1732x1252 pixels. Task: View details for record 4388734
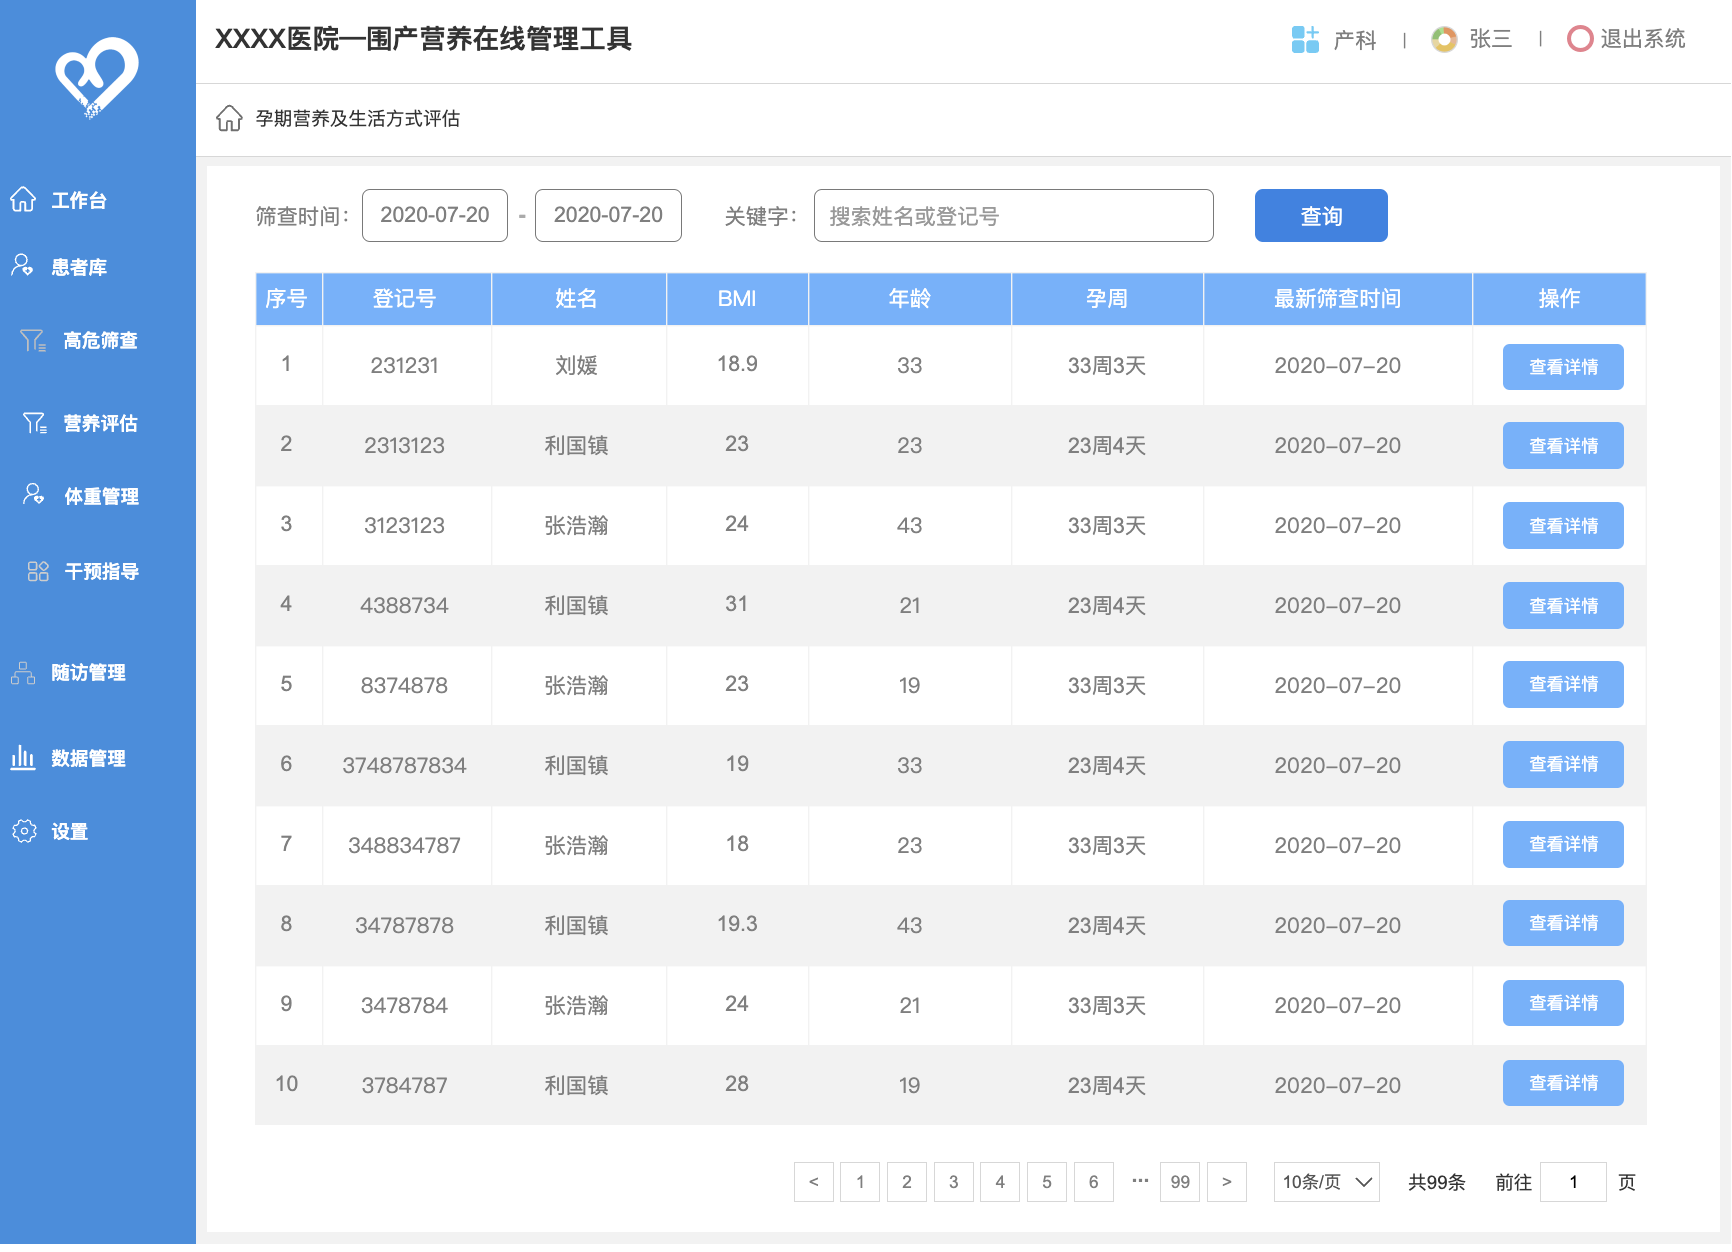coord(1563,606)
